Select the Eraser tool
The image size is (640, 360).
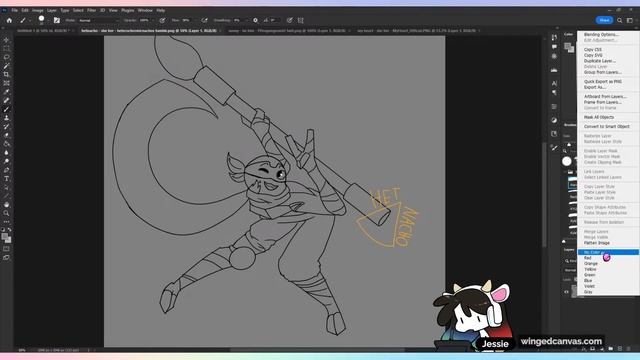click(6, 135)
